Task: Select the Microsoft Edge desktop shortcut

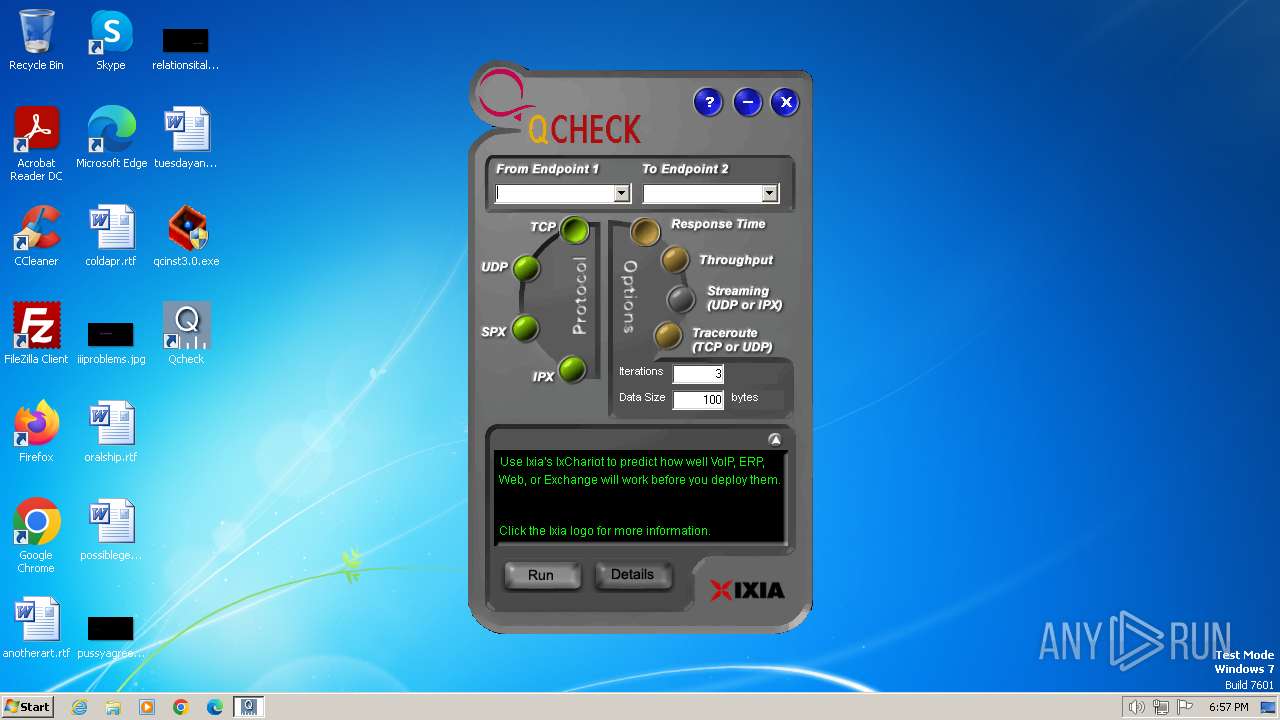Action: click(x=111, y=138)
